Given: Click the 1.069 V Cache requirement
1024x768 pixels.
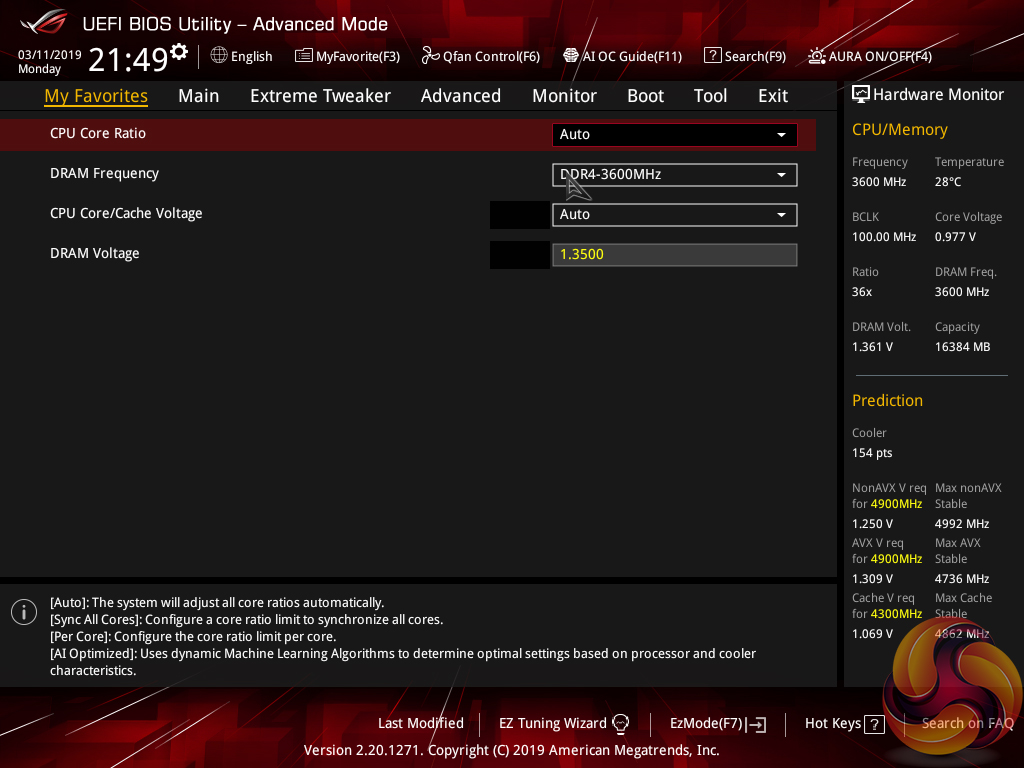Looking at the screenshot, I should point(872,634).
